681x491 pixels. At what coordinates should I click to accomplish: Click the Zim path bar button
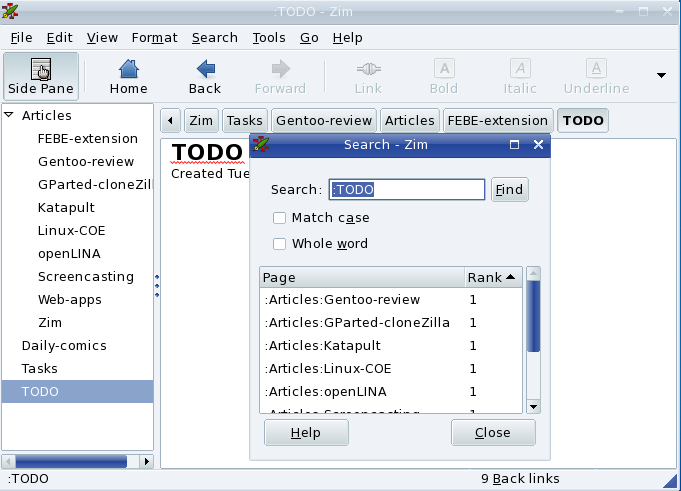coord(201,120)
